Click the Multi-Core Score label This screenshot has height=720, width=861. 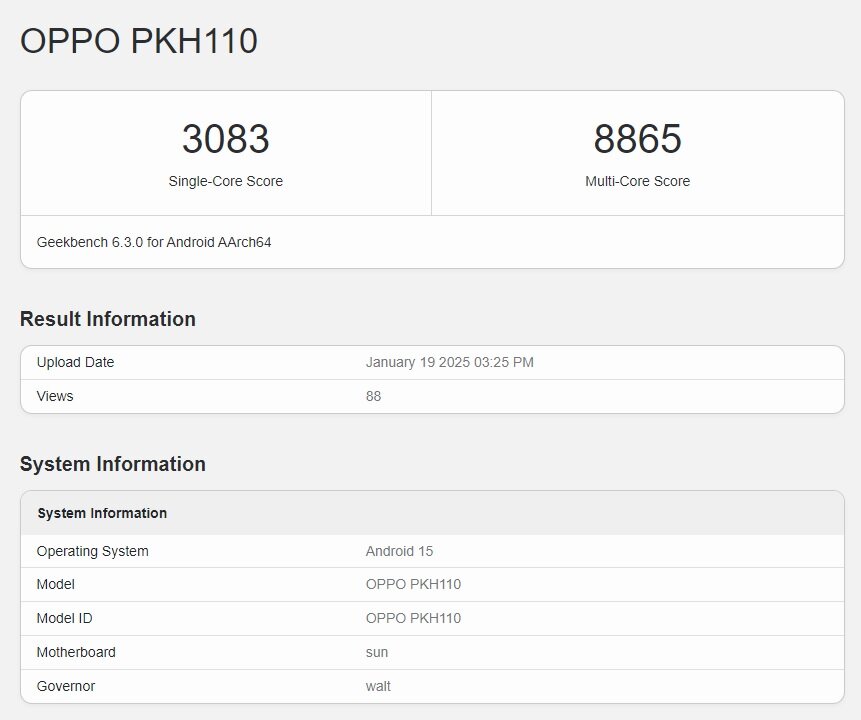coord(638,181)
